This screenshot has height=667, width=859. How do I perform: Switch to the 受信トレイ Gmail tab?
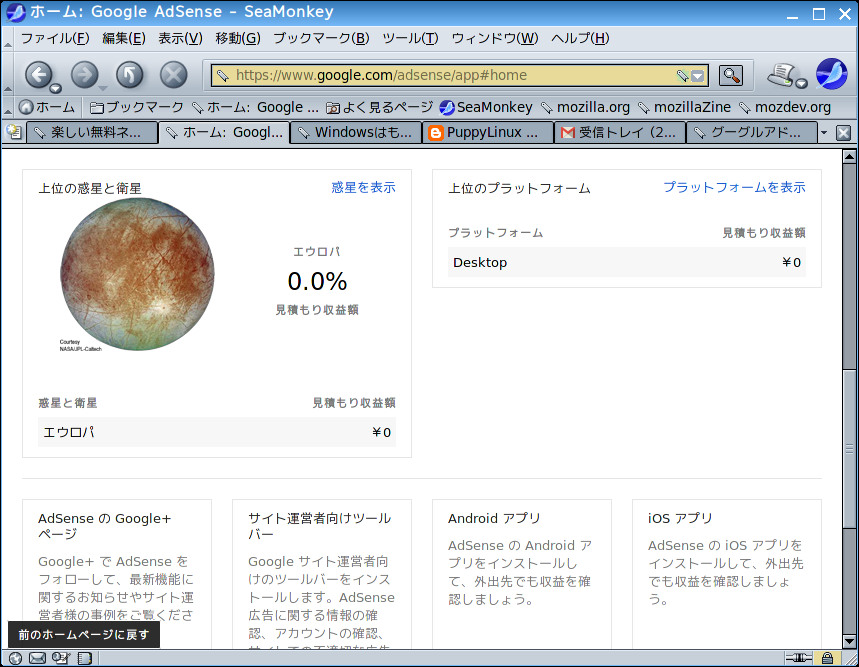click(x=620, y=133)
